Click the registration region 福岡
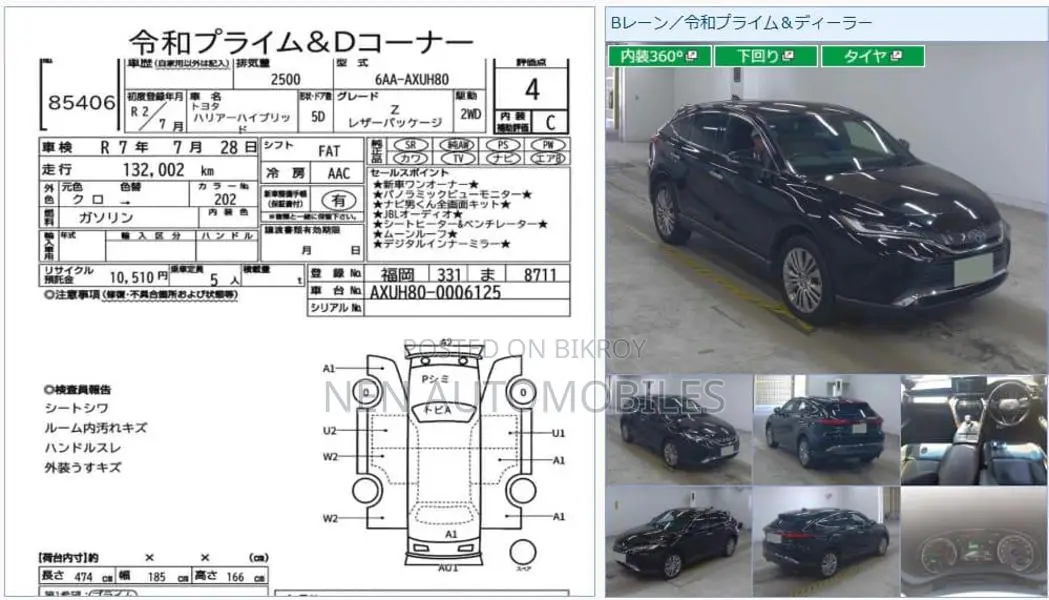 [397, 275]
